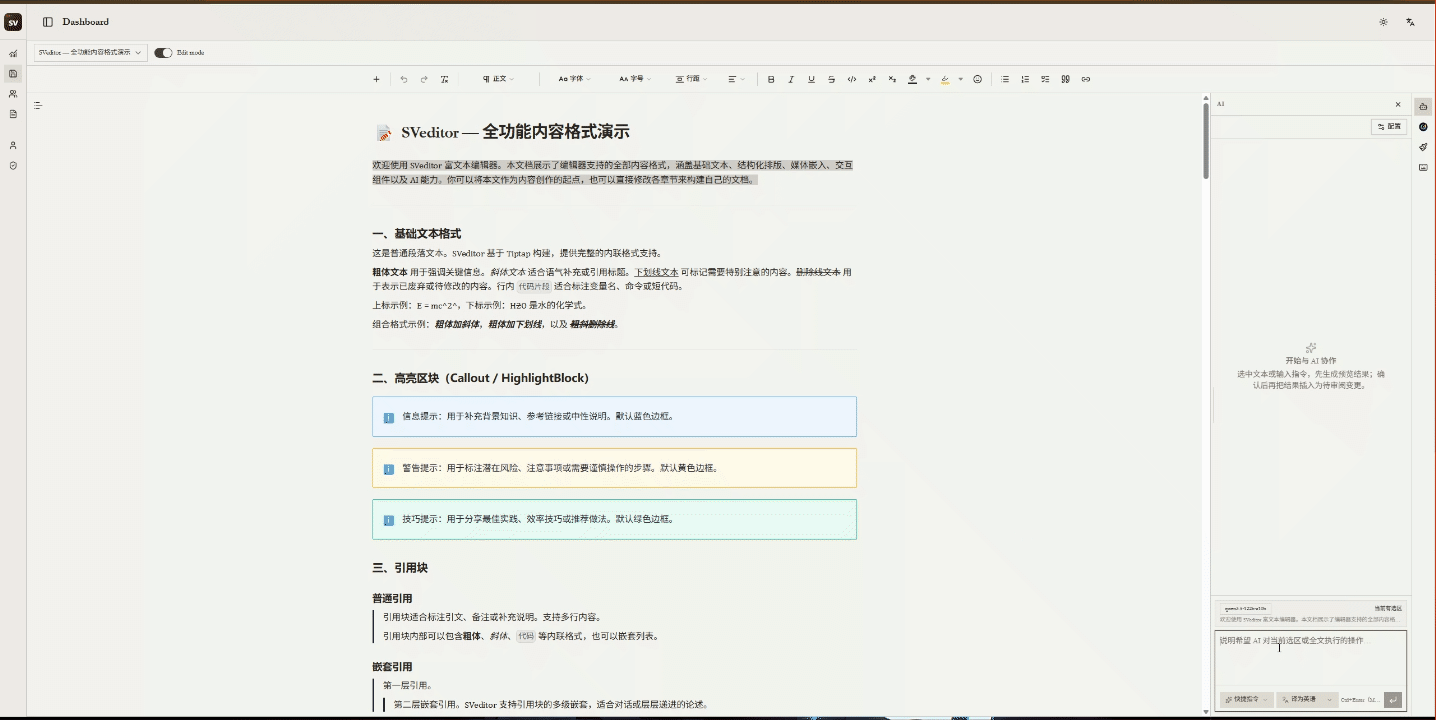
Task: Click the heading 一、基础文本格式
Action: pos(416,233)
